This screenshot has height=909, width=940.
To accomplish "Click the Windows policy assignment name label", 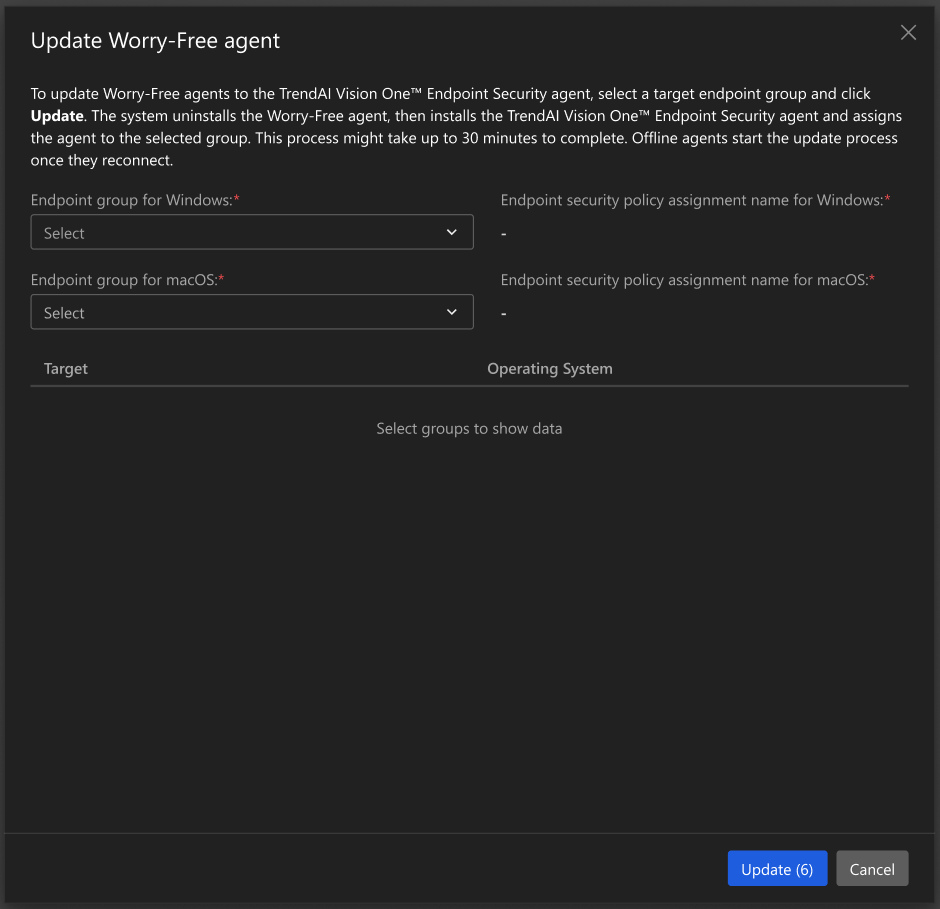I will 695,200.
